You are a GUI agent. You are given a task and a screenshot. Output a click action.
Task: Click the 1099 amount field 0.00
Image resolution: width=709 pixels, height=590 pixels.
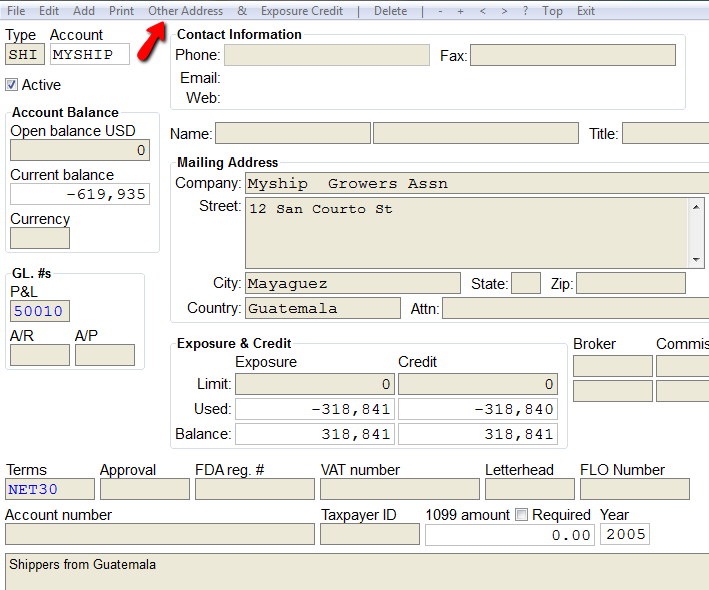(510, 534)
